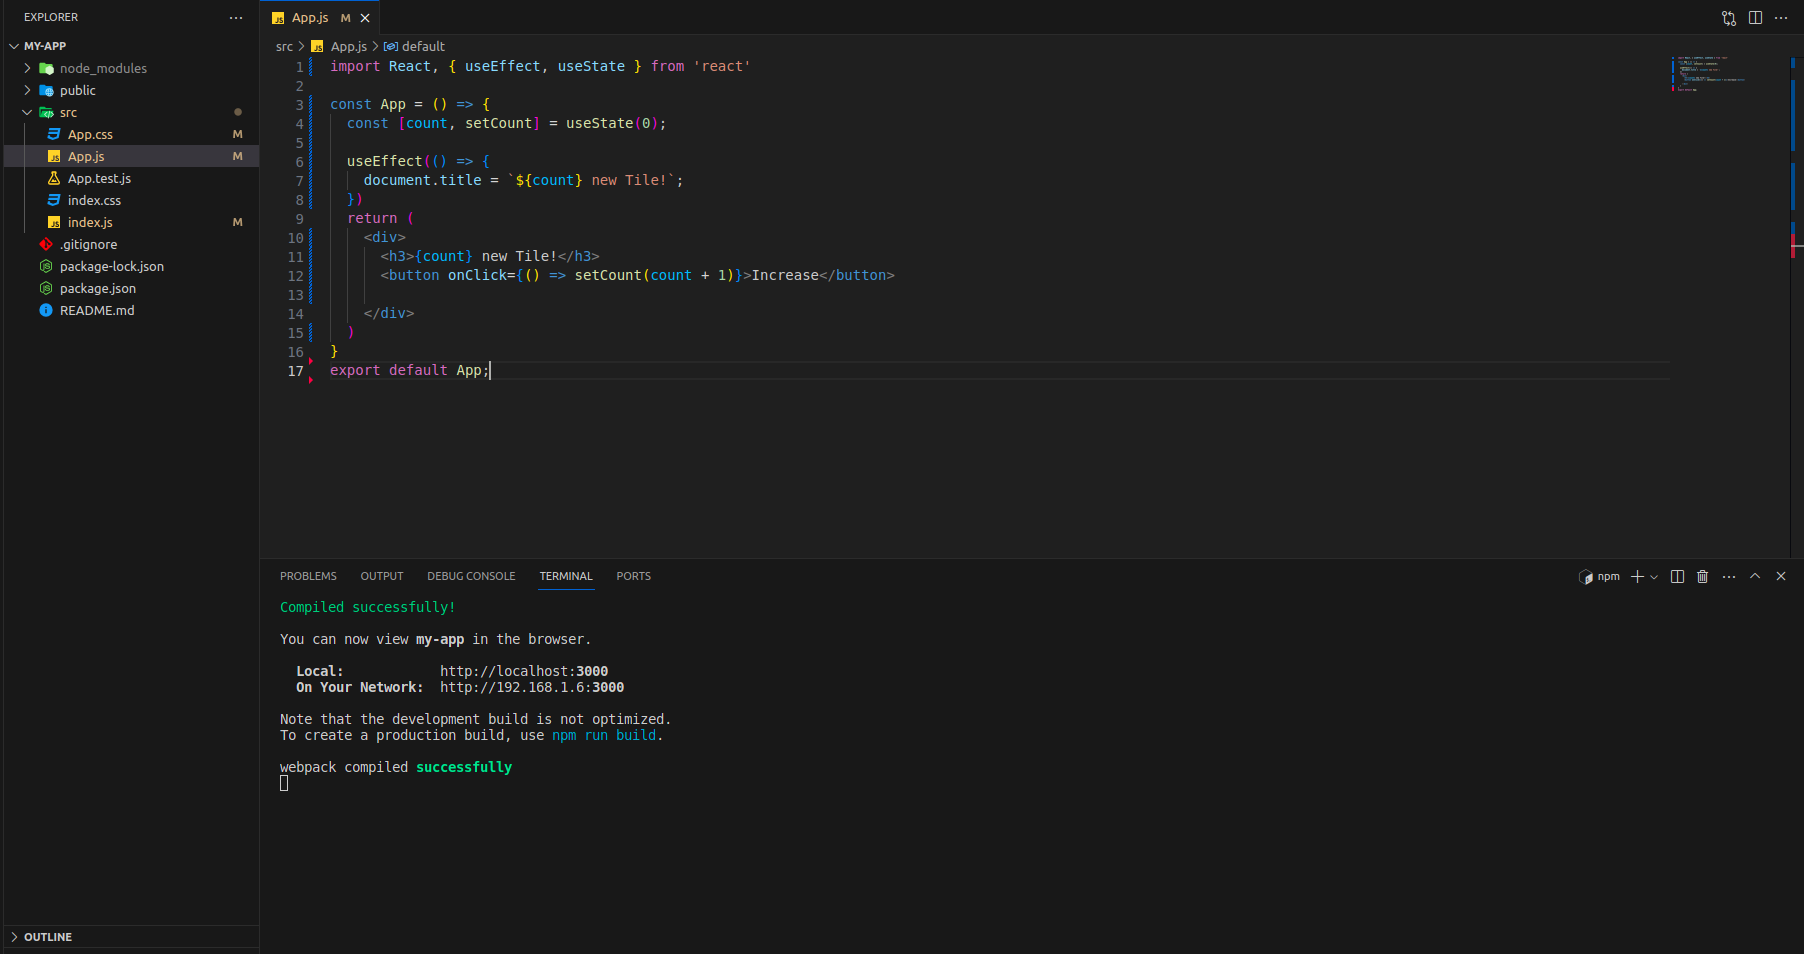Switch to the Debug Console tab
This screenshot has height=954, width=1804.
tap(471, 577)
